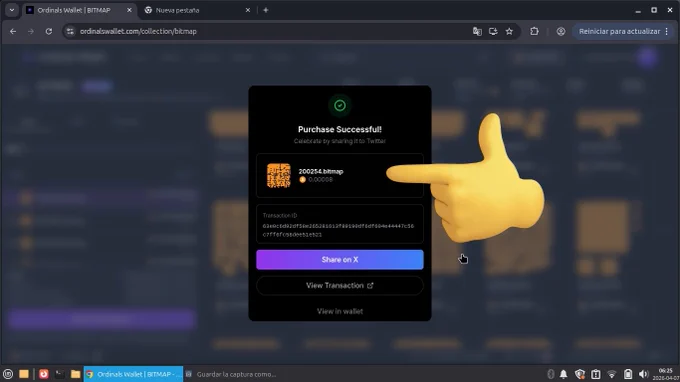Viewport: 680px width, 382px height.
Task: Click the 200254.bitmap name
Action: (x=320, y=171)
